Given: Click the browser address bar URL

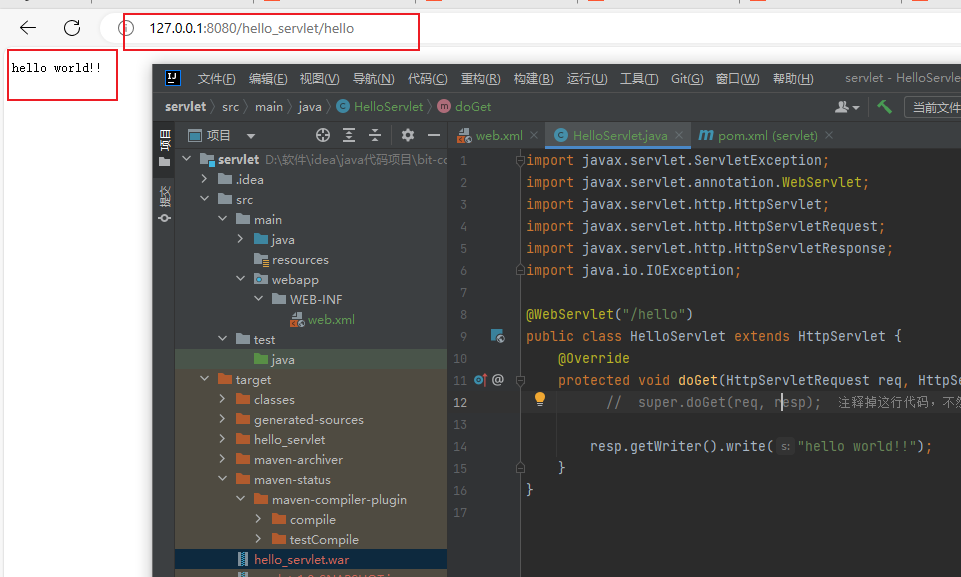Looking at the screenshot, I should 251,28.
